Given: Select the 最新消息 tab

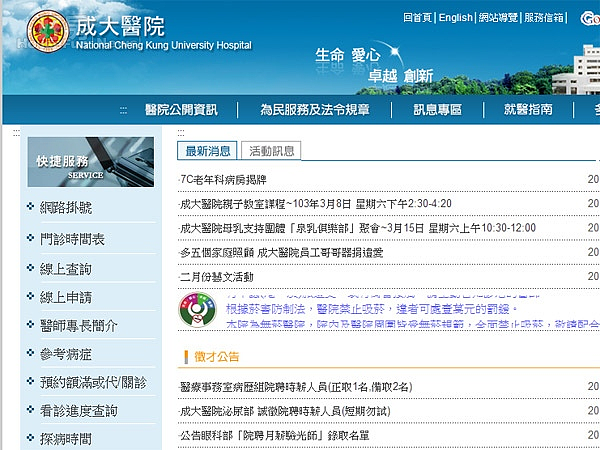Looking at the screenshot, I should point(207,151).
